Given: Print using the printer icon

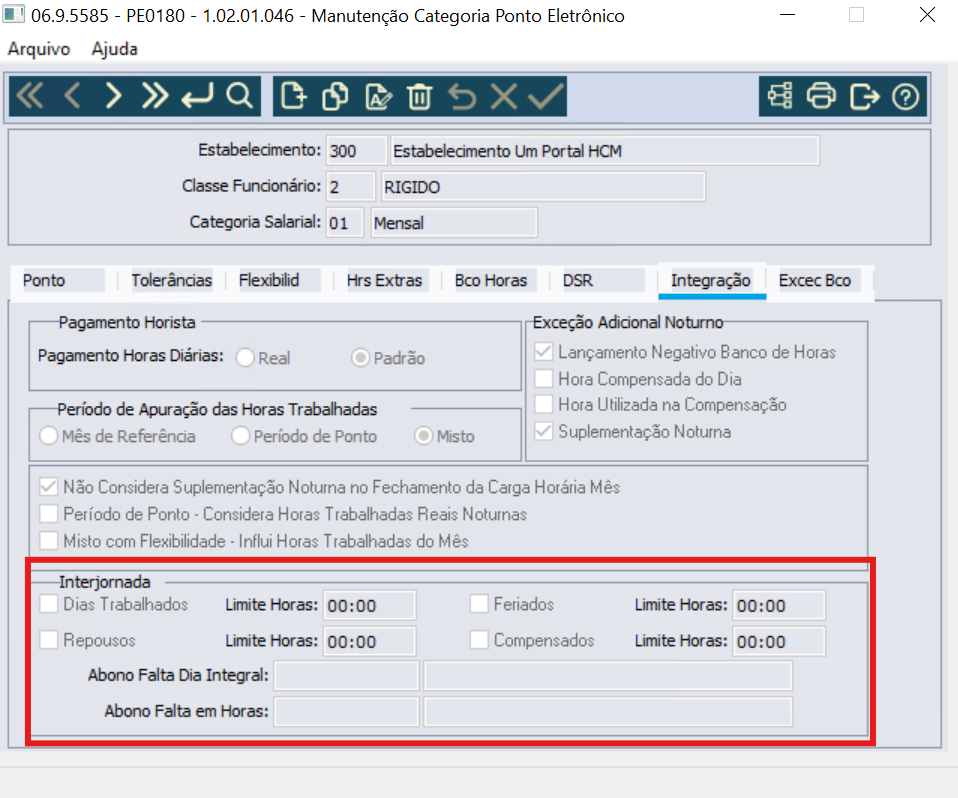Looking at the screenshot, I should click(x=821, y=96).
